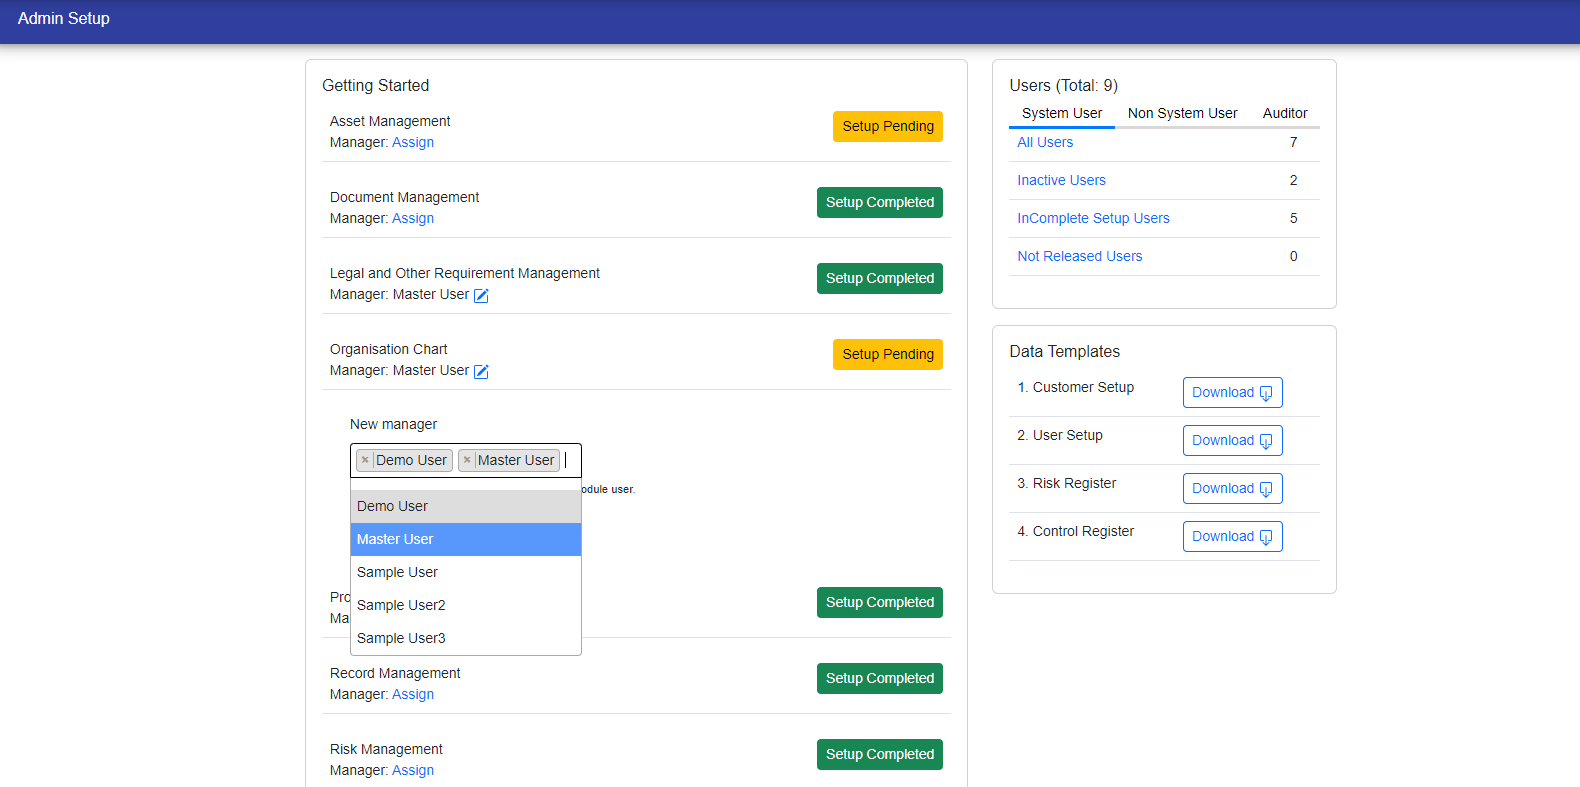Download the Control Register template
This screenshot has height=787, width=1580.
point(1232,537)
